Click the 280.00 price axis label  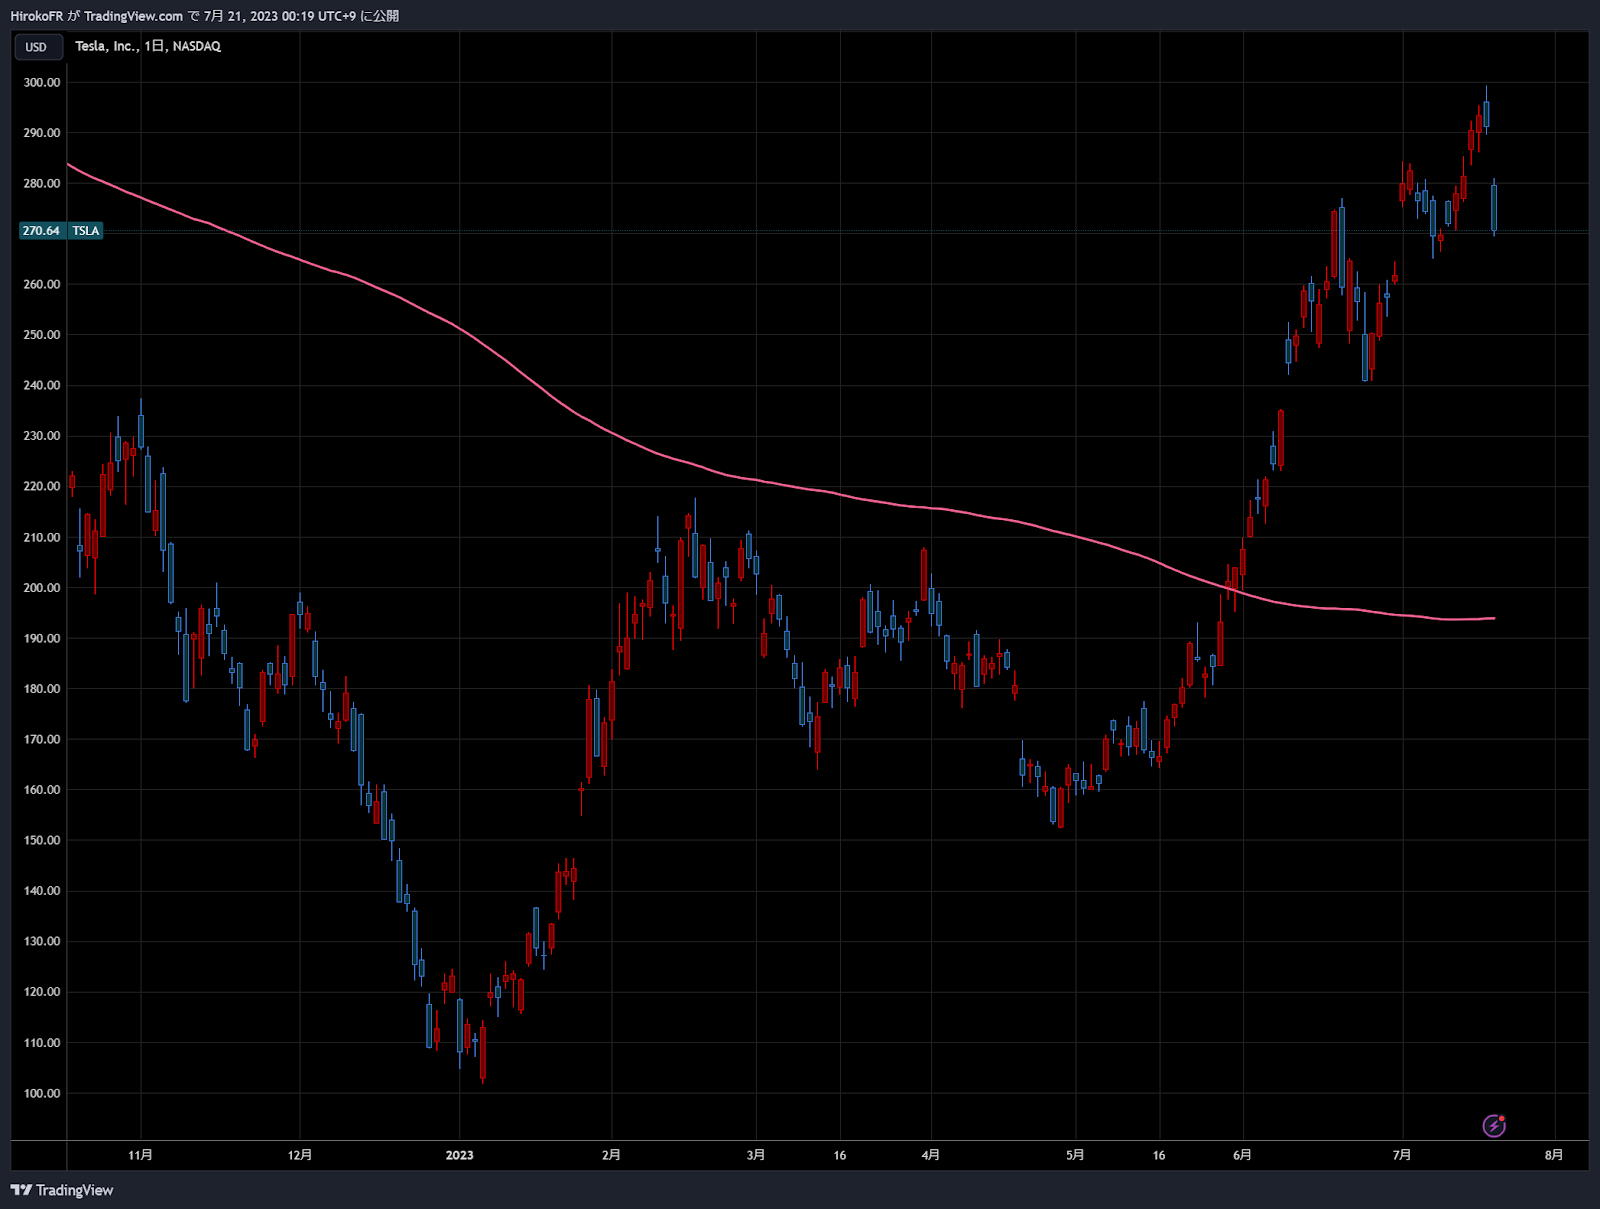tap(42, 184)
